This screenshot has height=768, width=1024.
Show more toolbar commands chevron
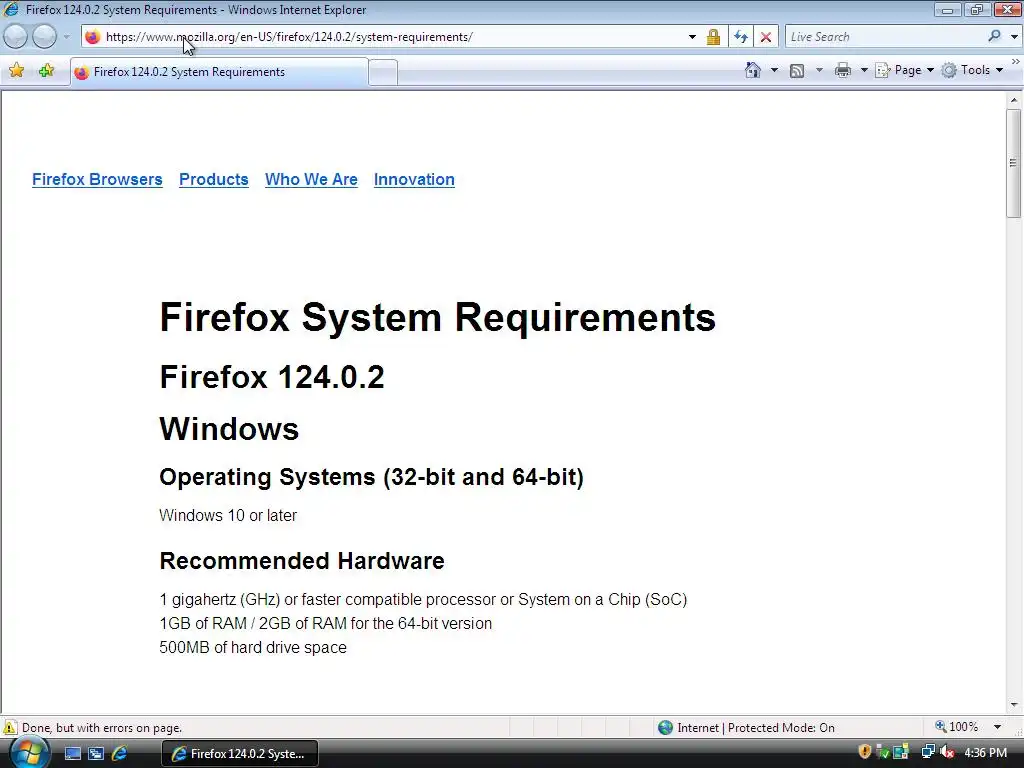[x=1016, y=61]
